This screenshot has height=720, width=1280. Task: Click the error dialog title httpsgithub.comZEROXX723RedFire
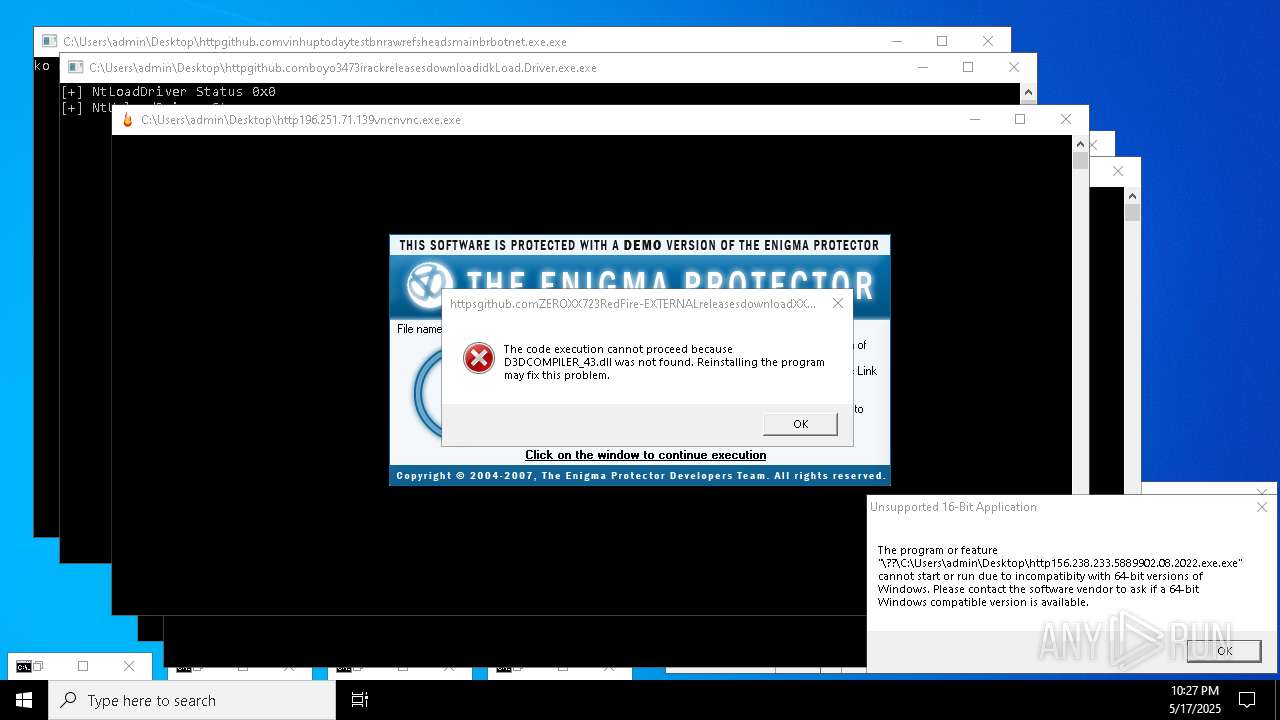(x=633, y=303)
